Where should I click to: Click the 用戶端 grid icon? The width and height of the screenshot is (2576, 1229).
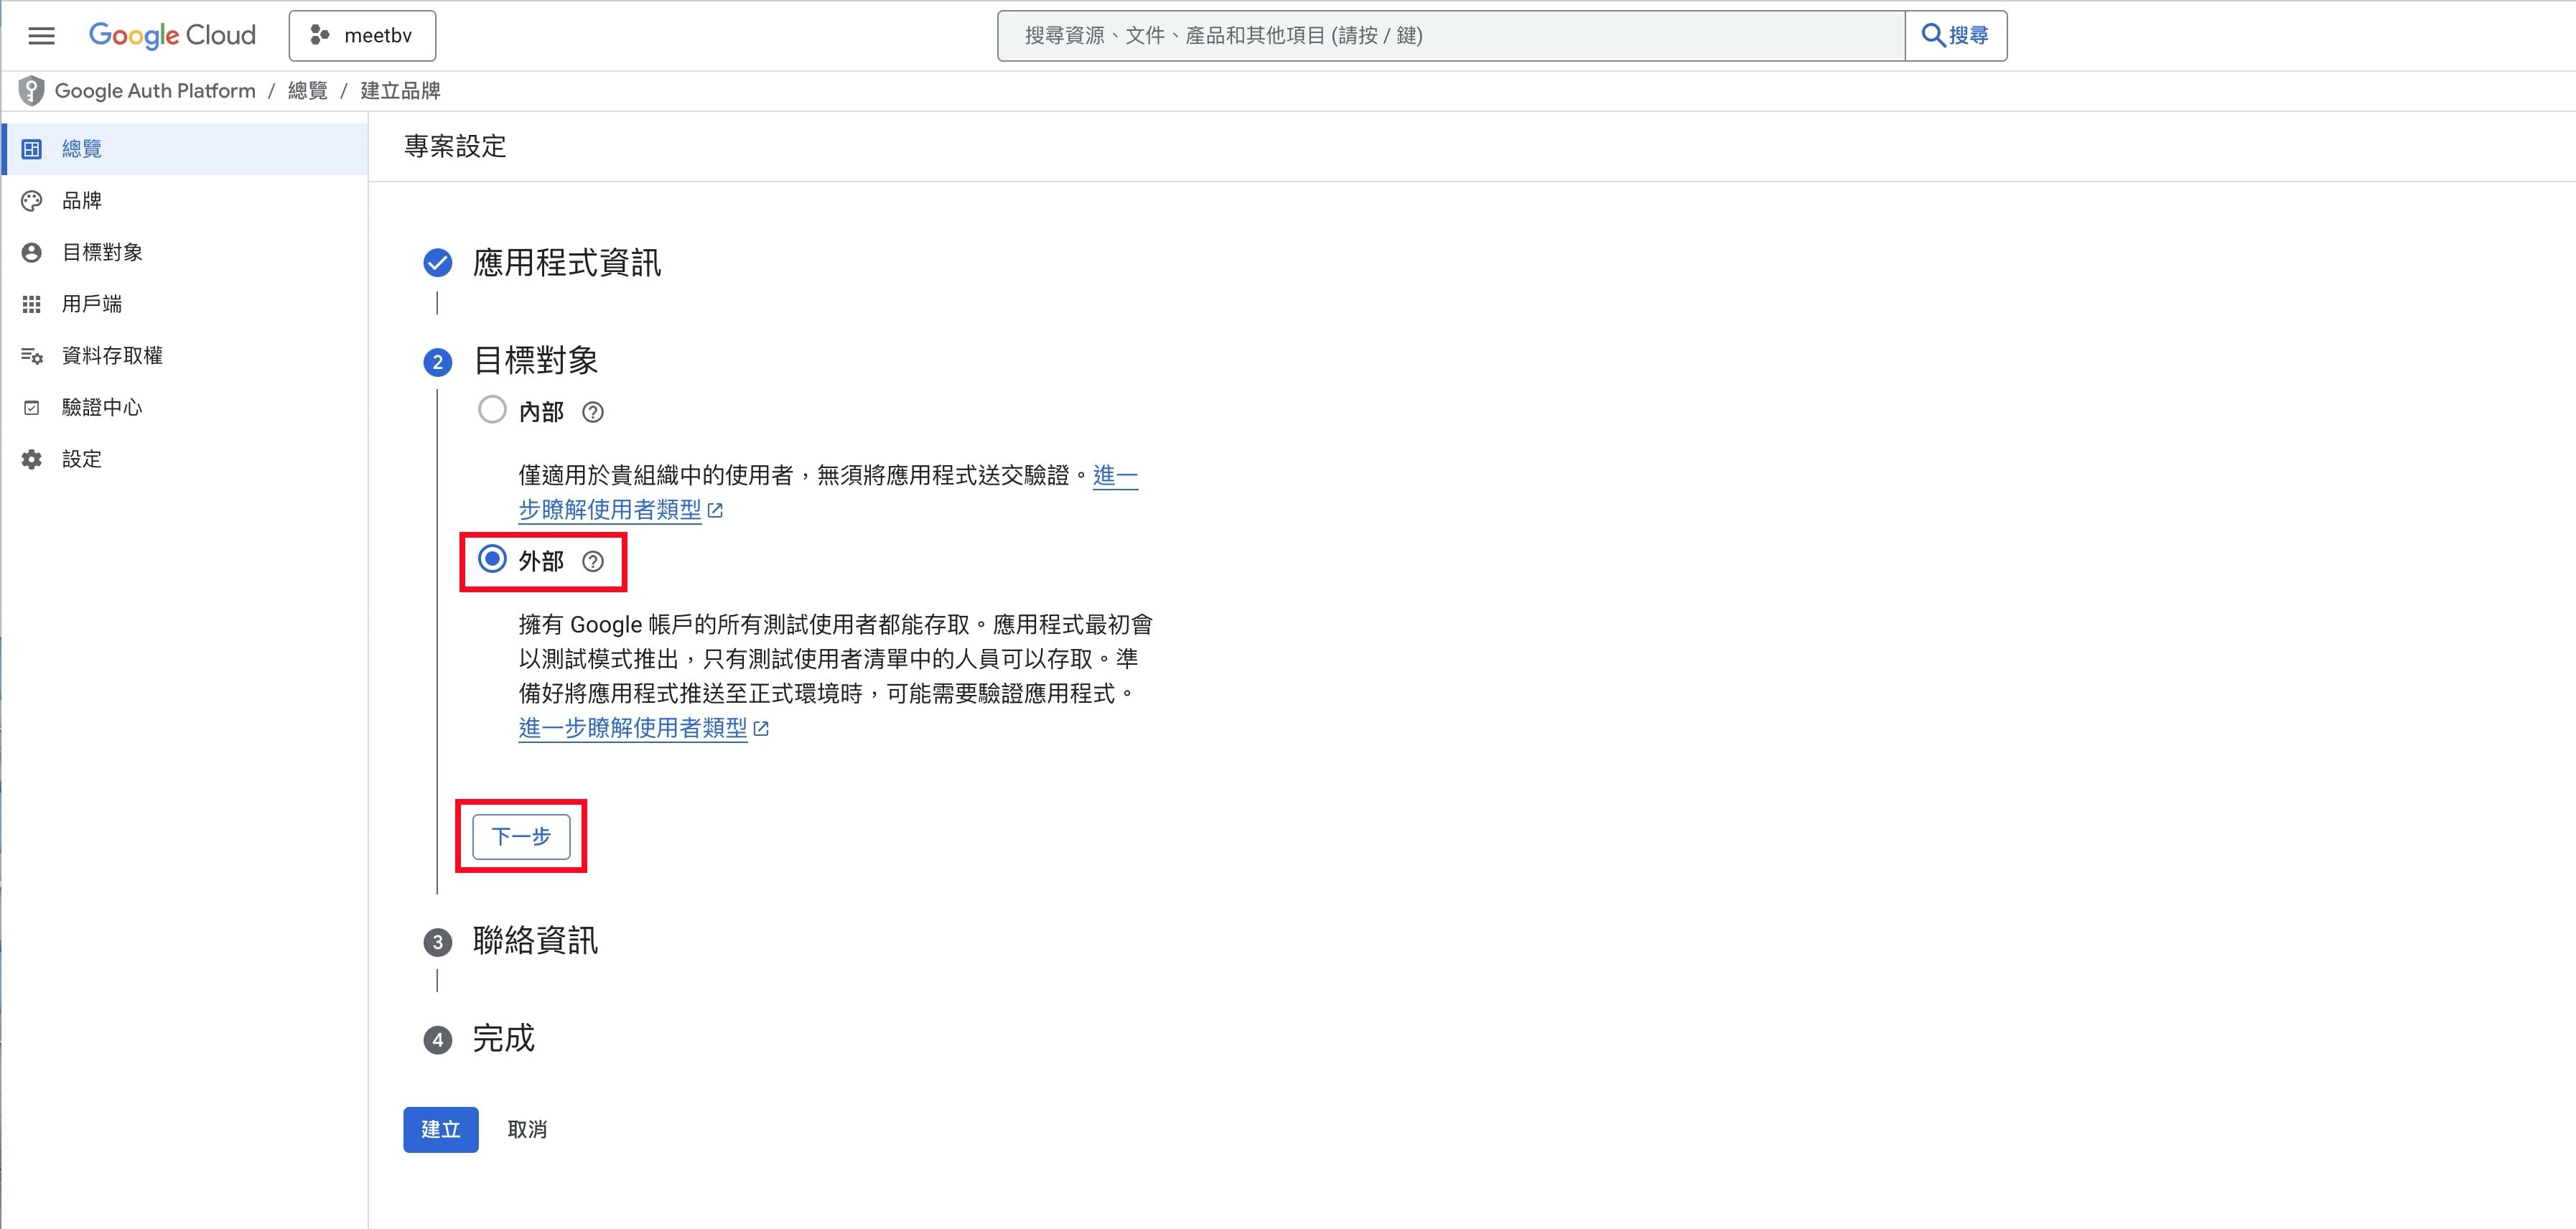(32, 304)
